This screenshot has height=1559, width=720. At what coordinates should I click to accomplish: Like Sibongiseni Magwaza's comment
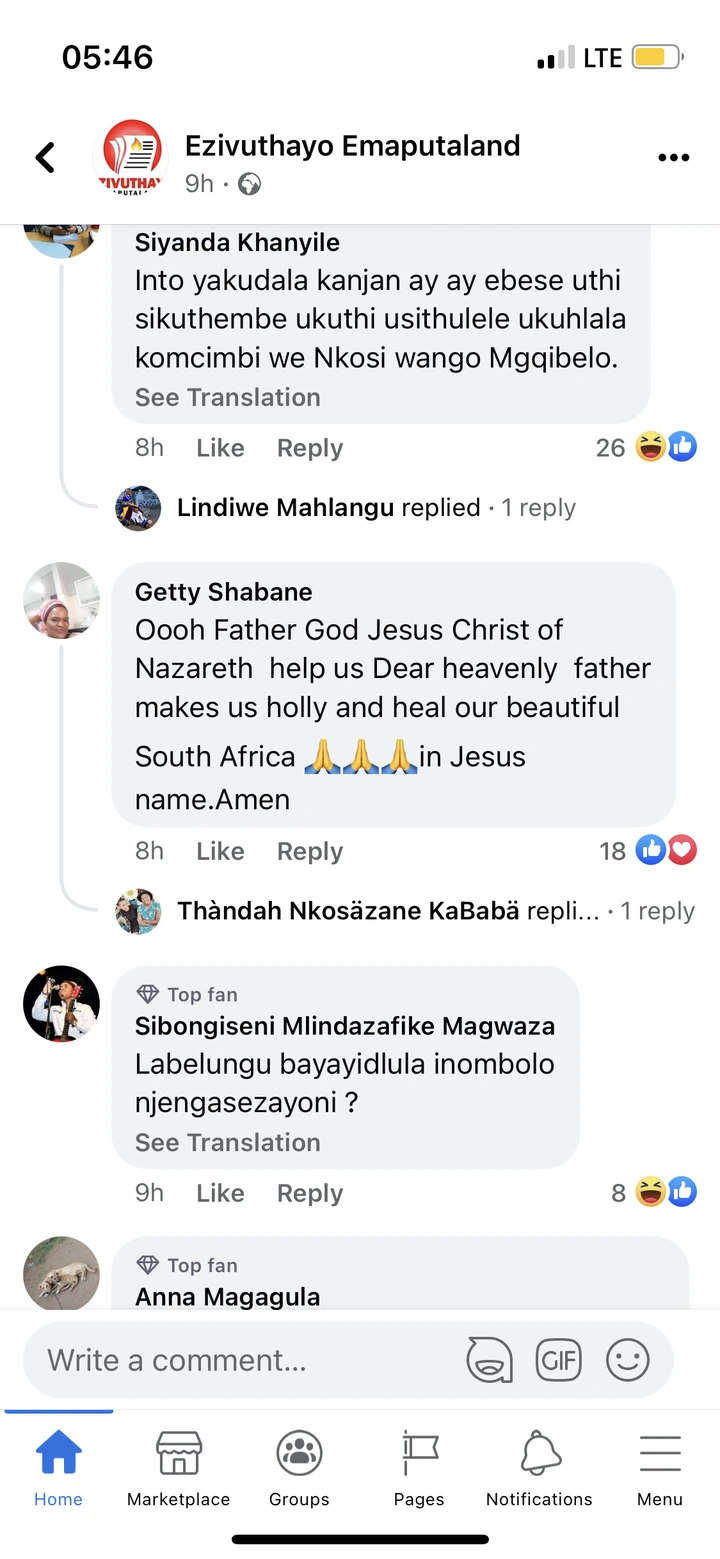point(220,1193)
